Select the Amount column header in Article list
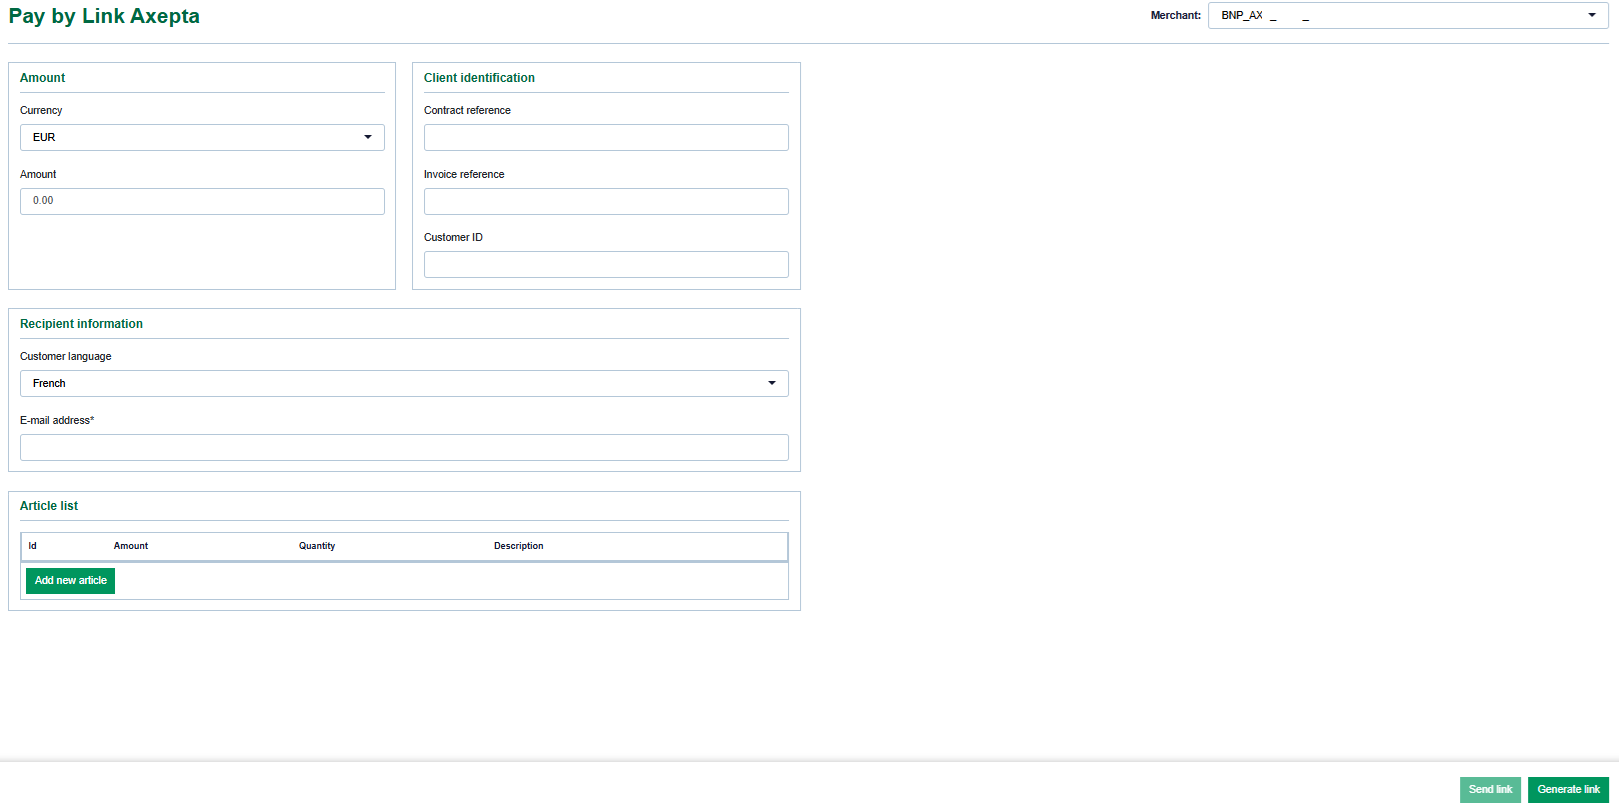Viewport: 1619px width, 808px height. [131, 546]
